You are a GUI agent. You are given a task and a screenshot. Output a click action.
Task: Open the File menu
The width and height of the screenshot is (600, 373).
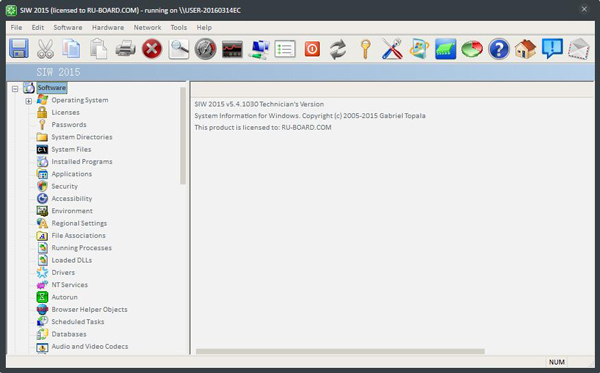(x=16, y=28)
